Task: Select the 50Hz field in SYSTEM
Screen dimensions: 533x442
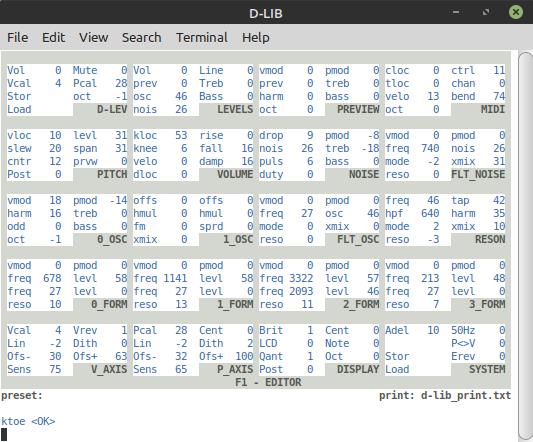Action: (478, 330)
